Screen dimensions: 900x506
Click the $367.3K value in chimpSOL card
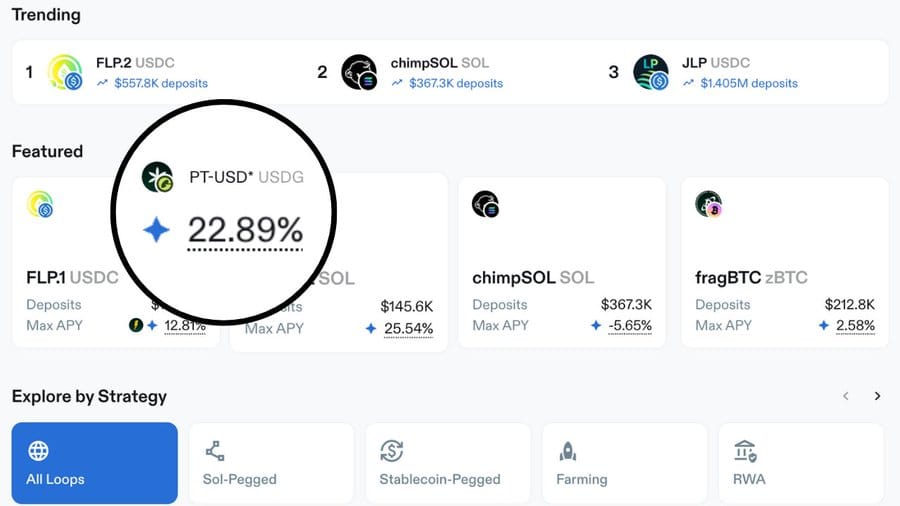[626, 304]
